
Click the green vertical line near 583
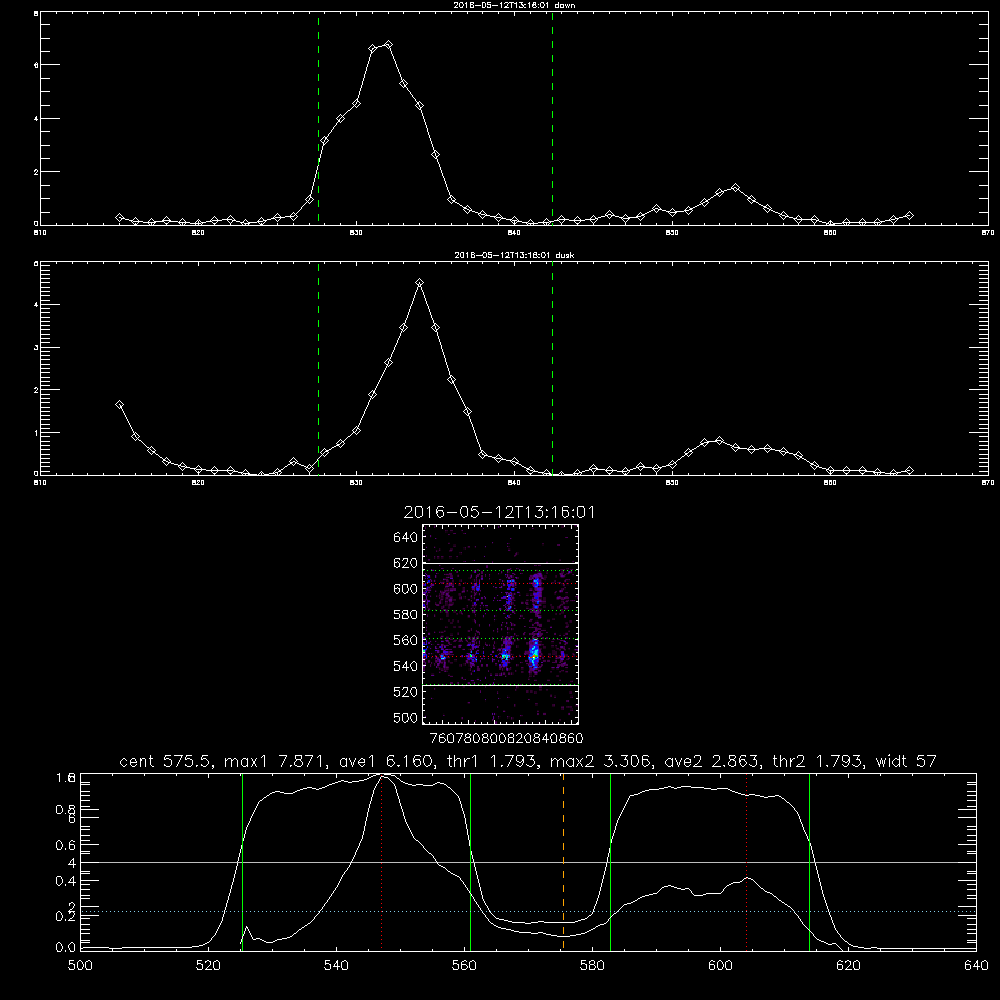pyautogui.click(x=610, y=862)
